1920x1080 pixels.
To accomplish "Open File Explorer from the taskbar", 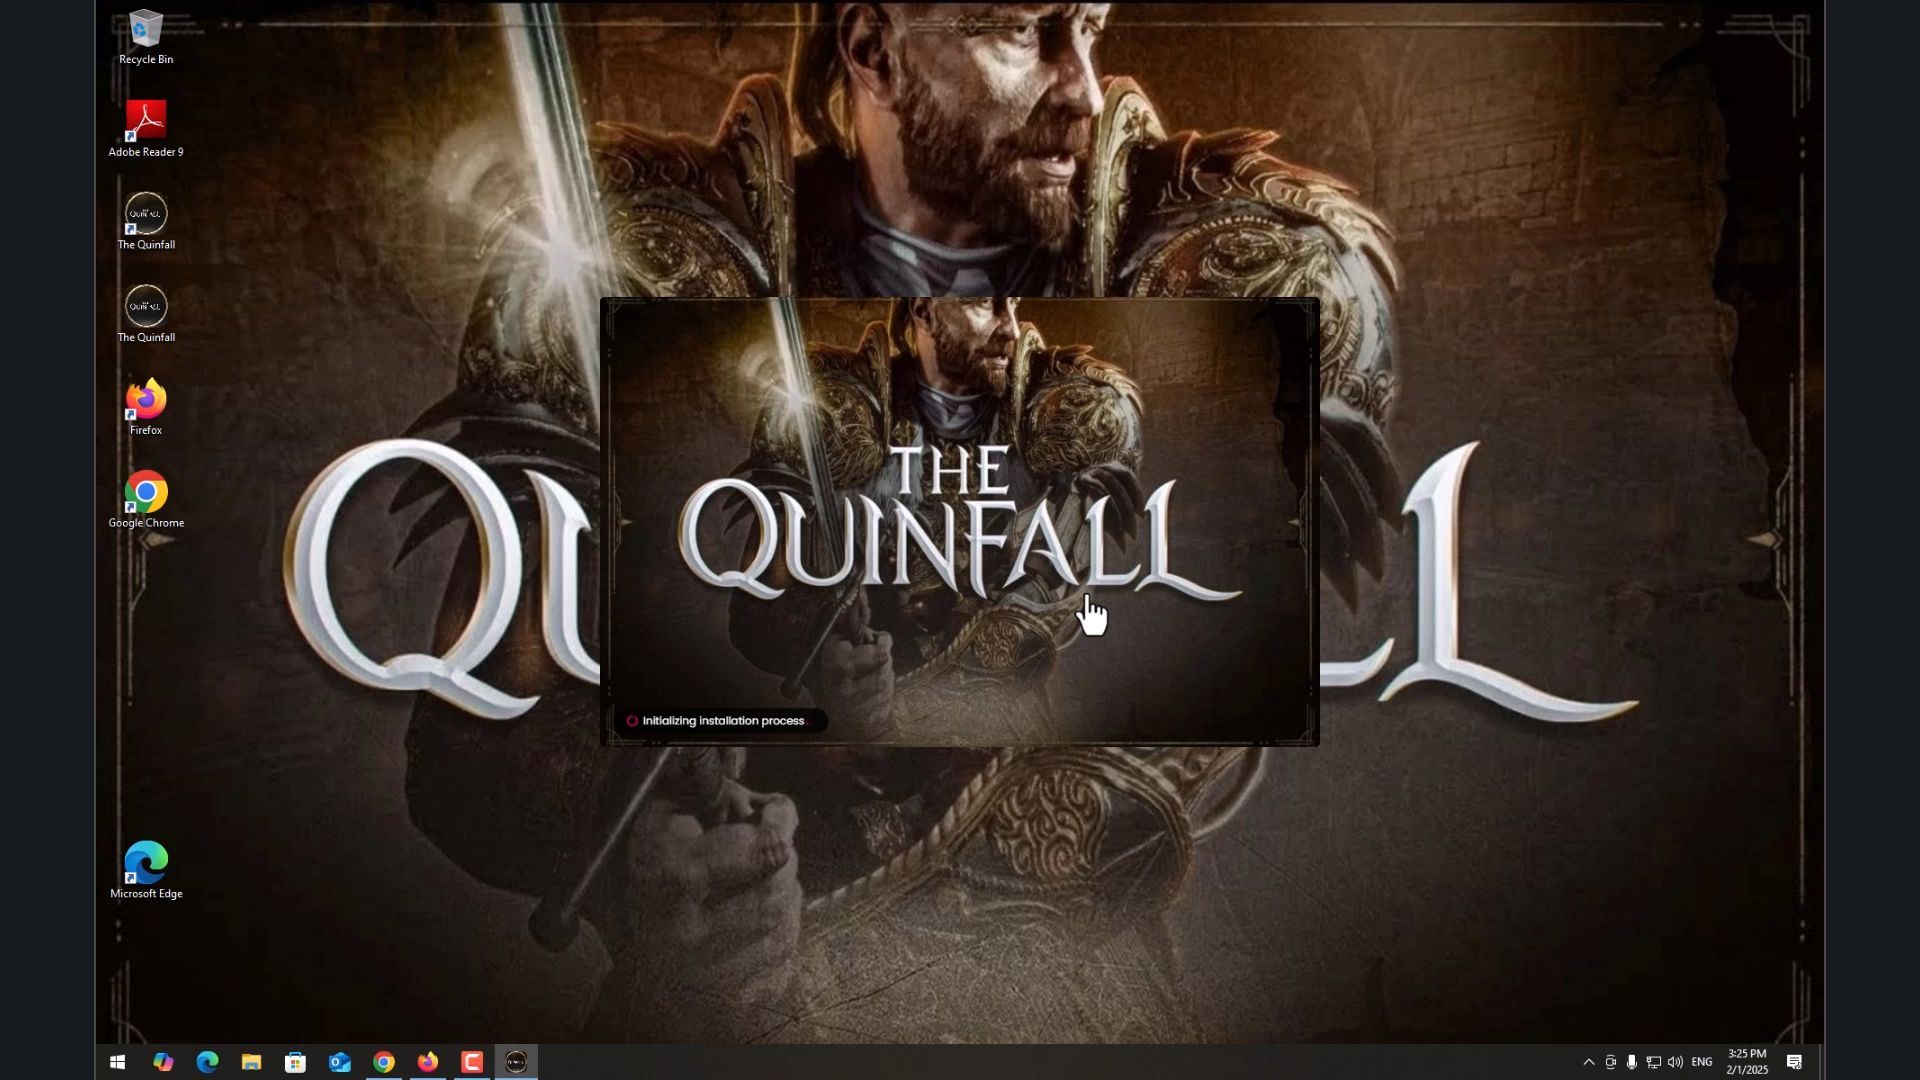I will pyautogui.click(x=251, y=1062).
